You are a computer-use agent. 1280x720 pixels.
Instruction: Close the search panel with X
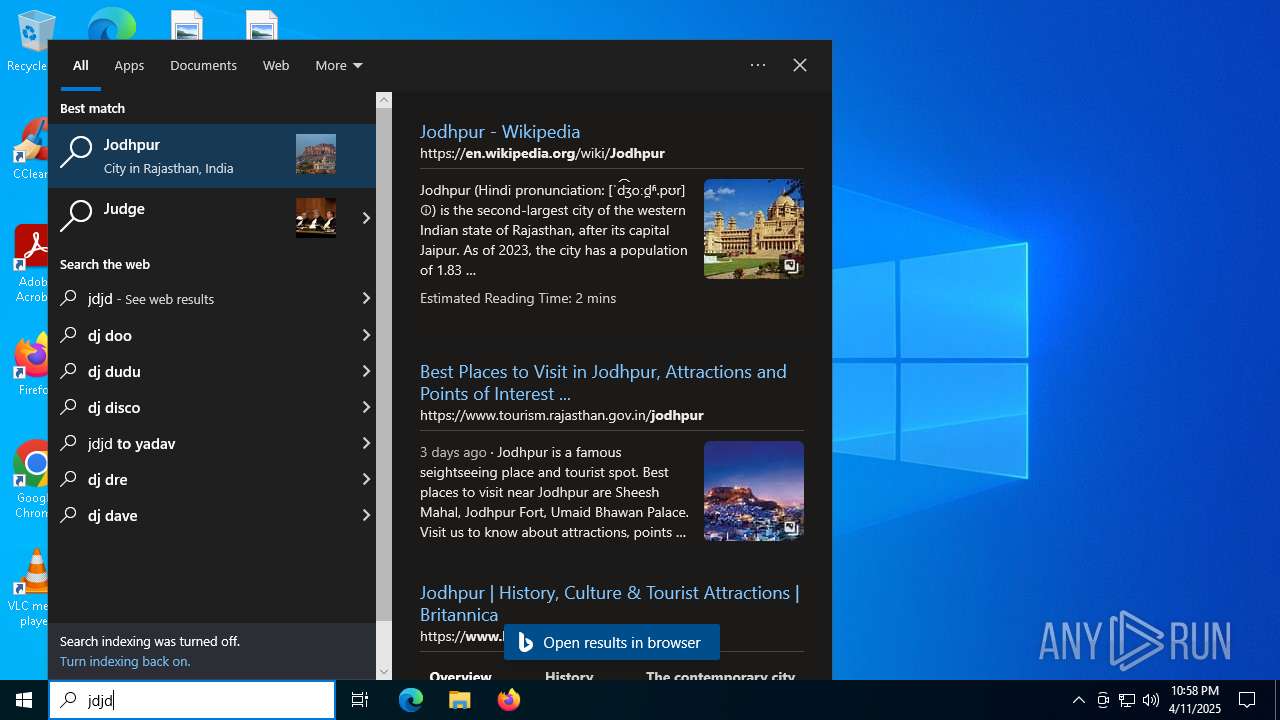800,65
